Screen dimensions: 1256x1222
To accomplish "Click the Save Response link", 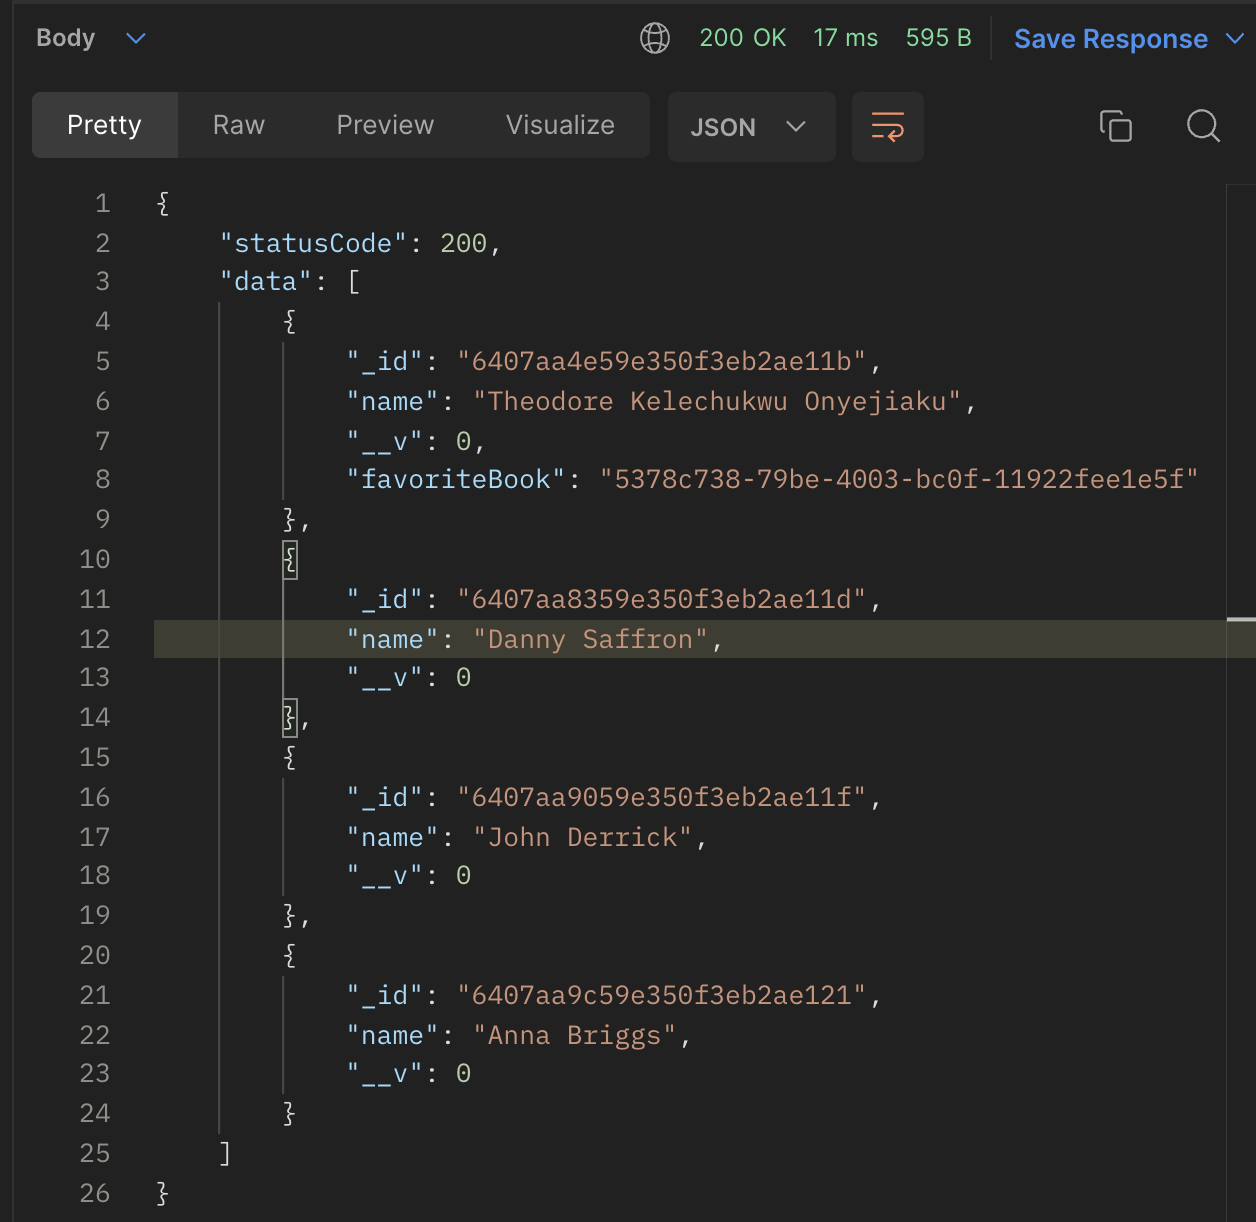I will click(x=1111, y=38).
